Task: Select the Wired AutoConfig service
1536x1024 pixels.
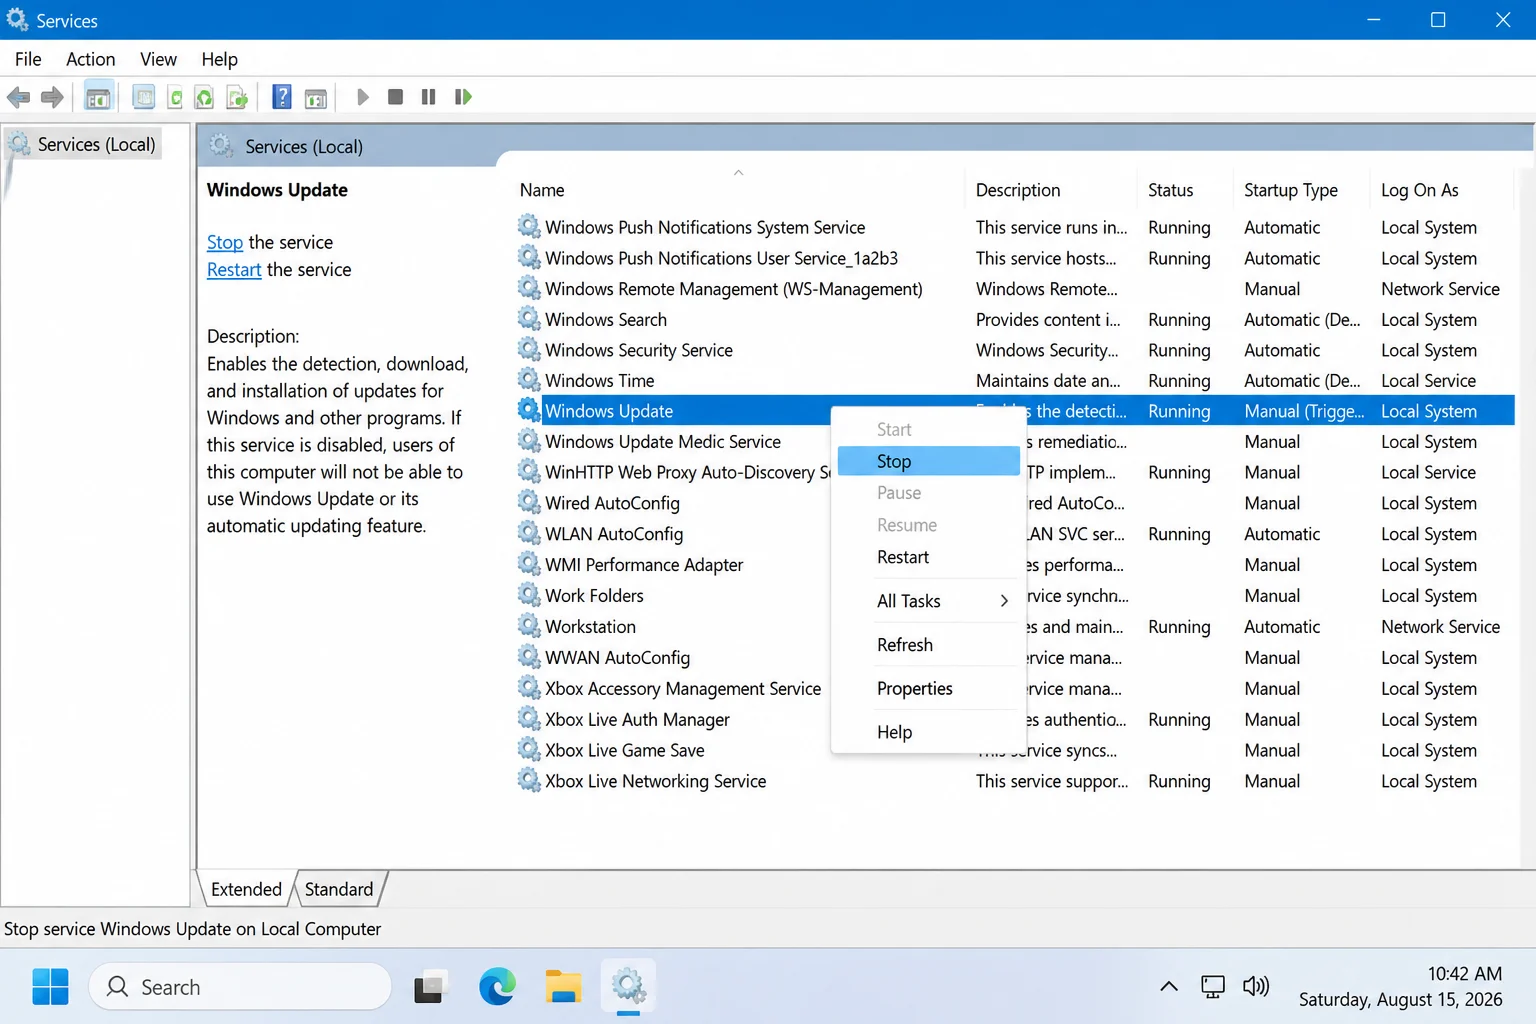Action: tap(612, 503)
